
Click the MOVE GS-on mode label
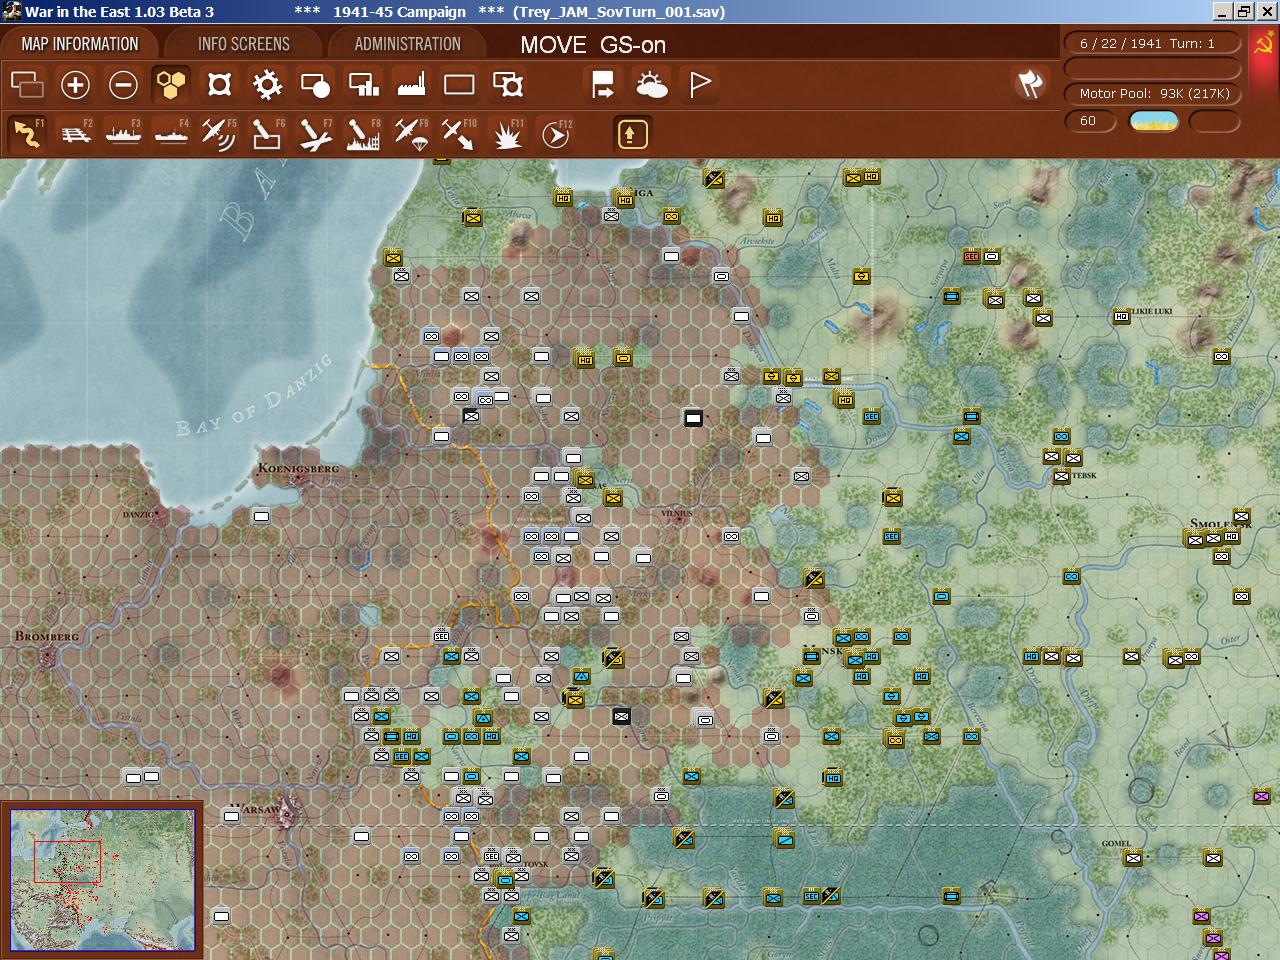coord(593,45)
